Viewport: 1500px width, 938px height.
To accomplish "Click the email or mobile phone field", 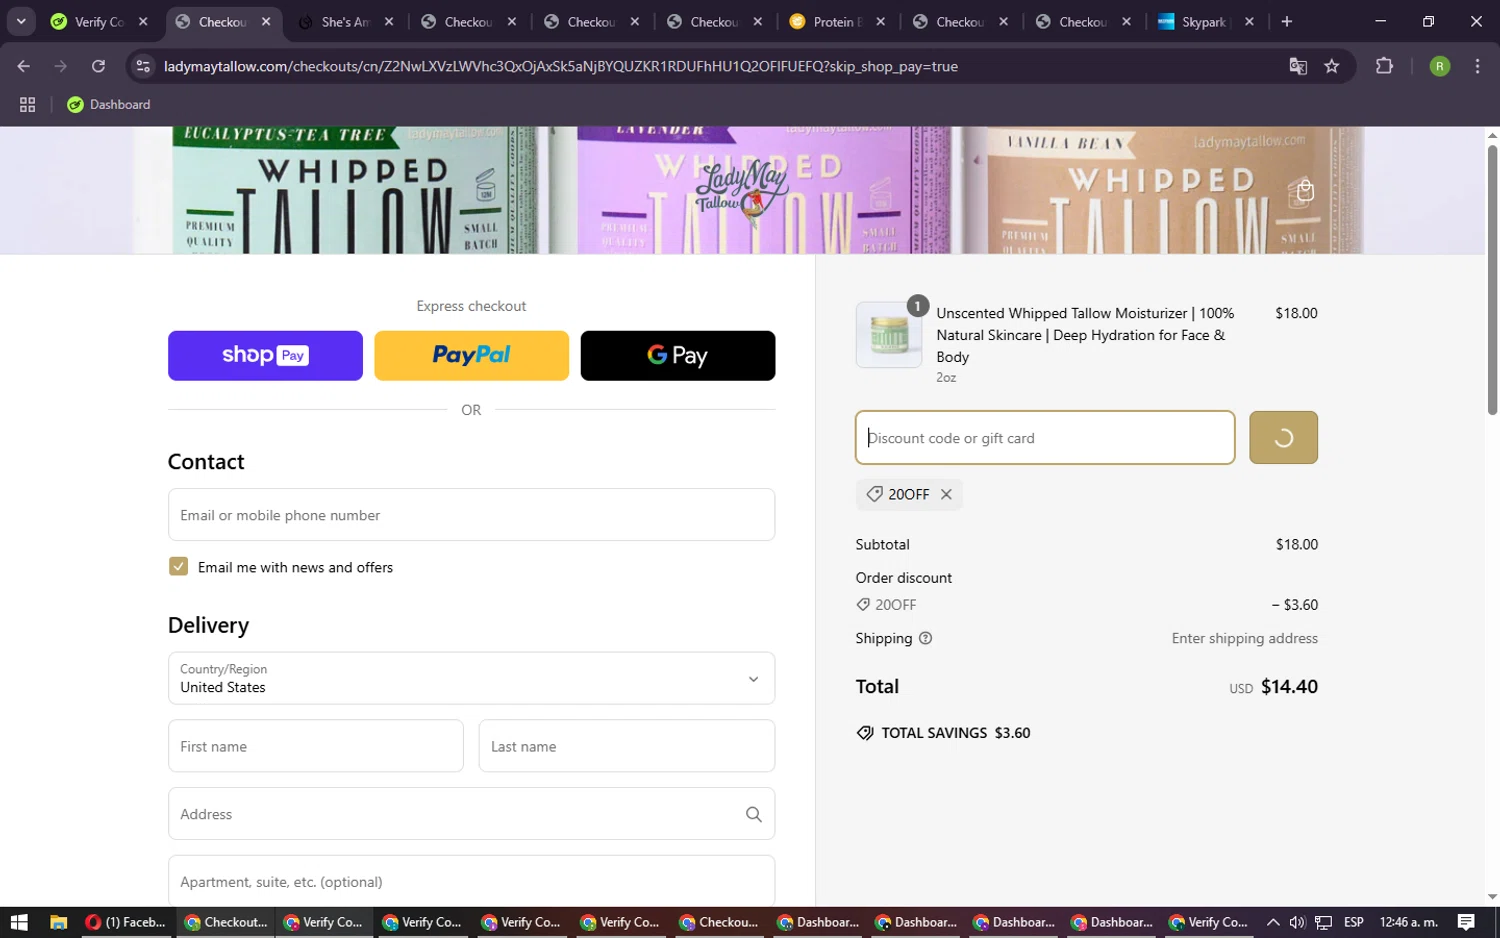I will click(471, 514).
